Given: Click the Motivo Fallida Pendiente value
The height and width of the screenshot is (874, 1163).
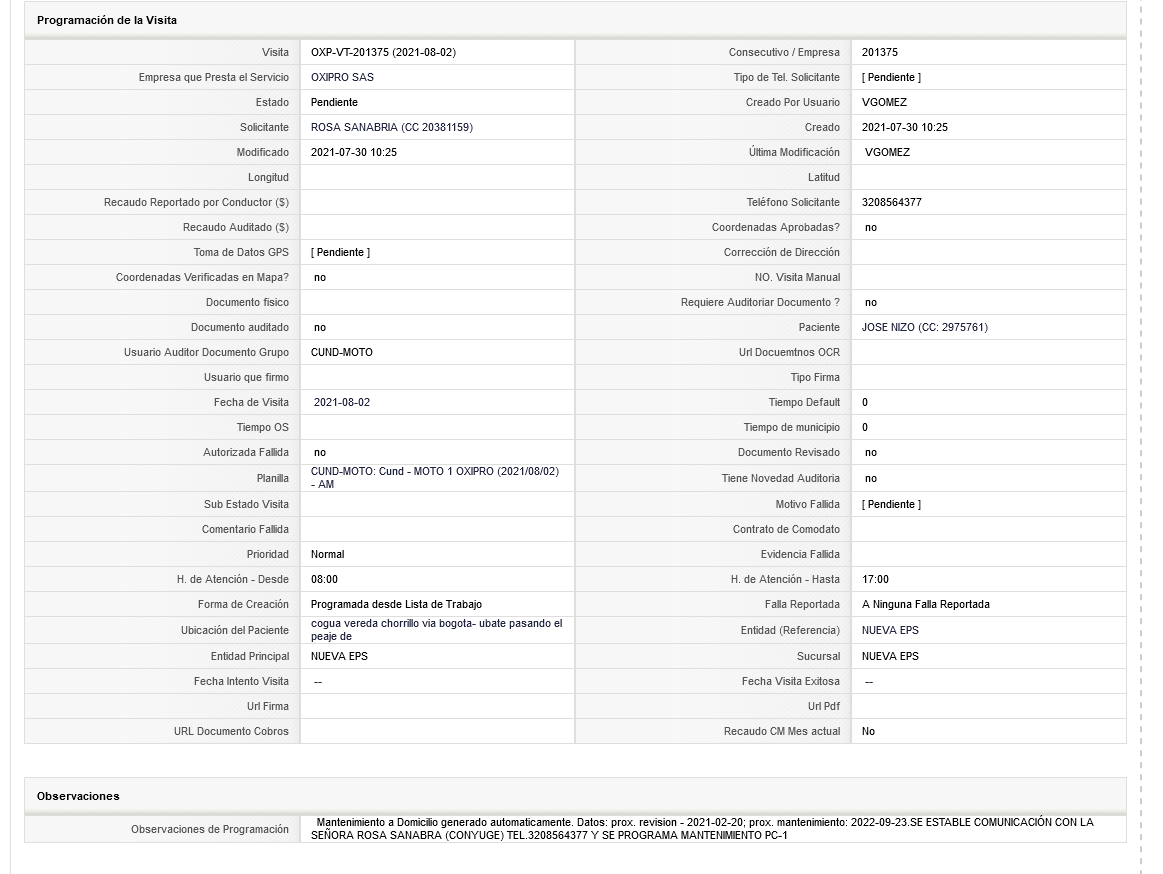Looking at the screenshot, I should (x=892, y=504).
